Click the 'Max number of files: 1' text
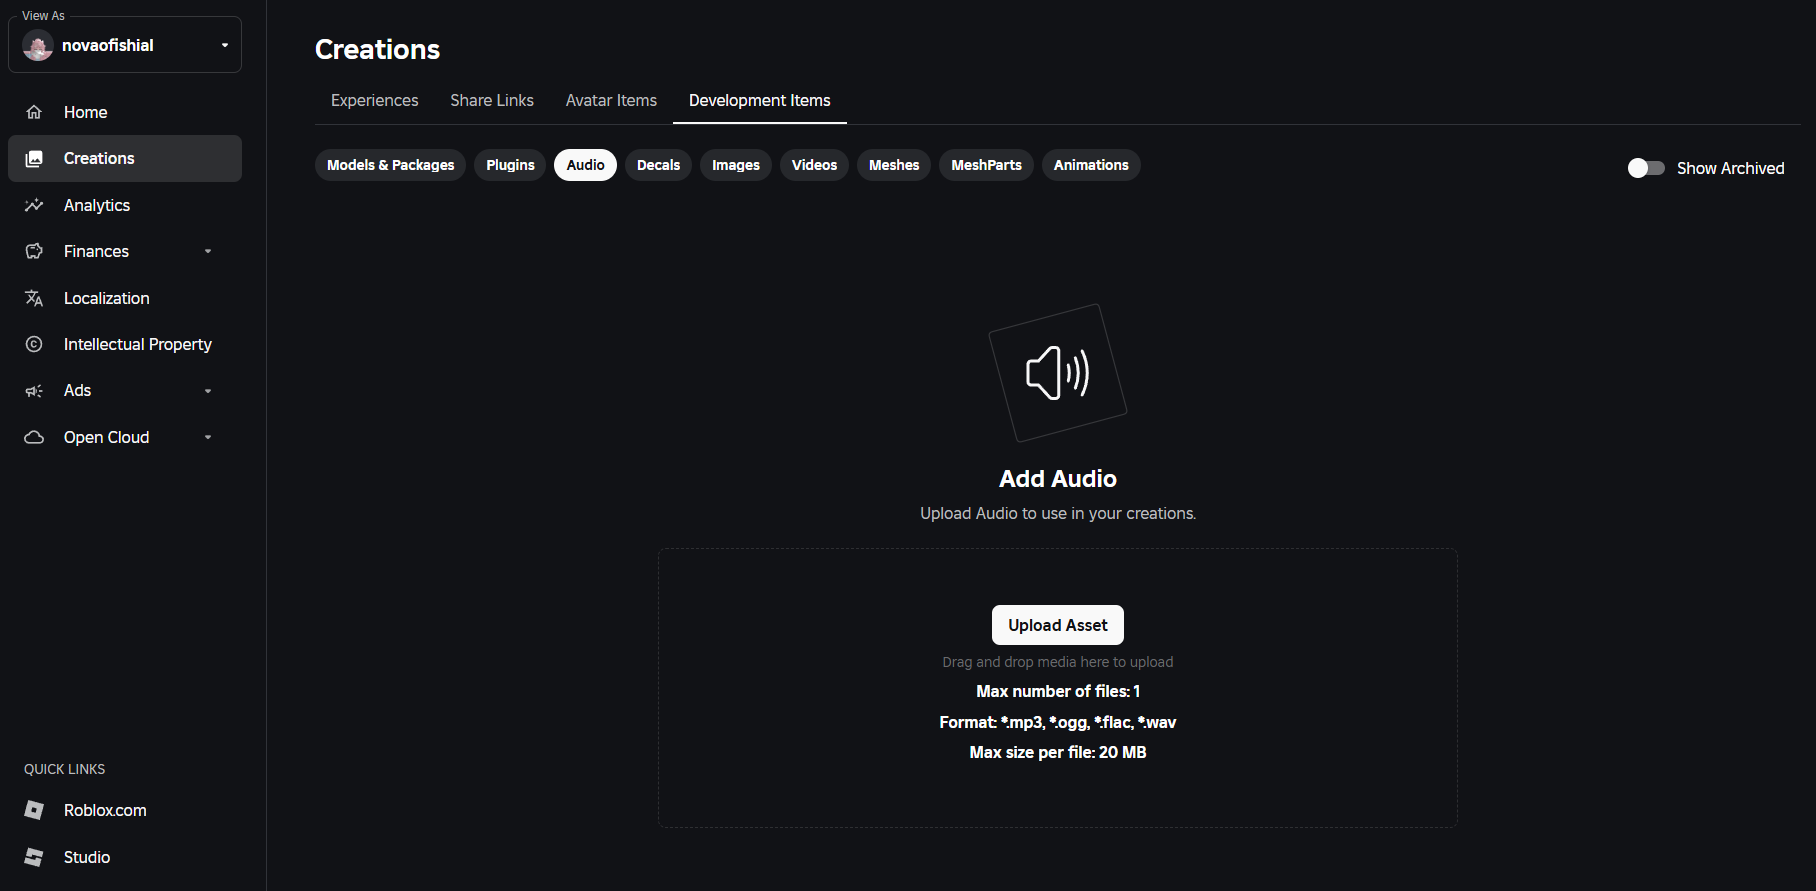This screenshot has height=891, width=1816. point(1058,691)
